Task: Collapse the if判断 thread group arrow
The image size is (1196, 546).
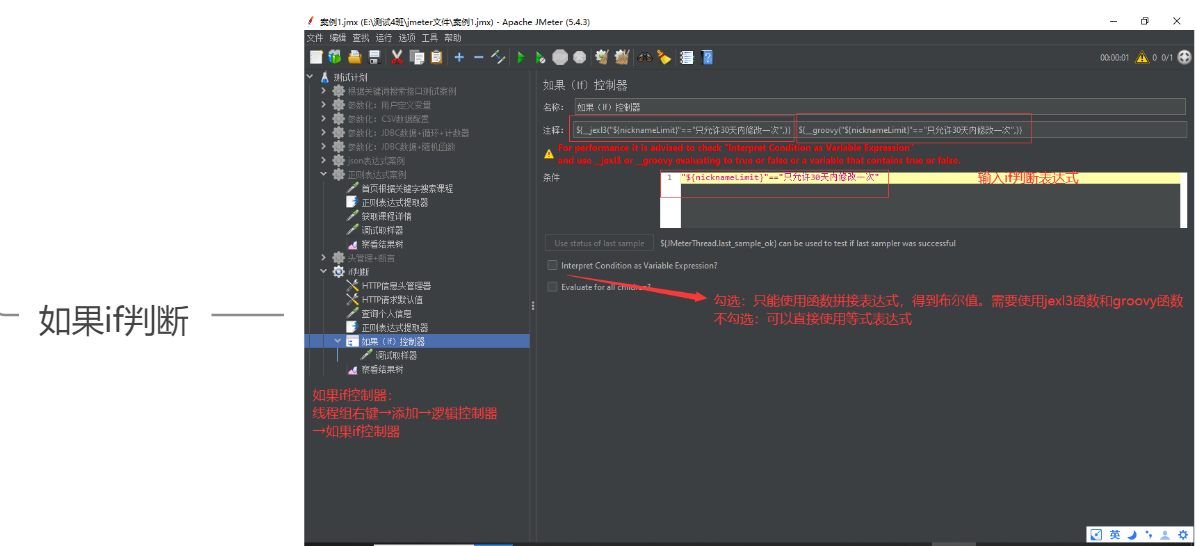Action: pos(323,271)
